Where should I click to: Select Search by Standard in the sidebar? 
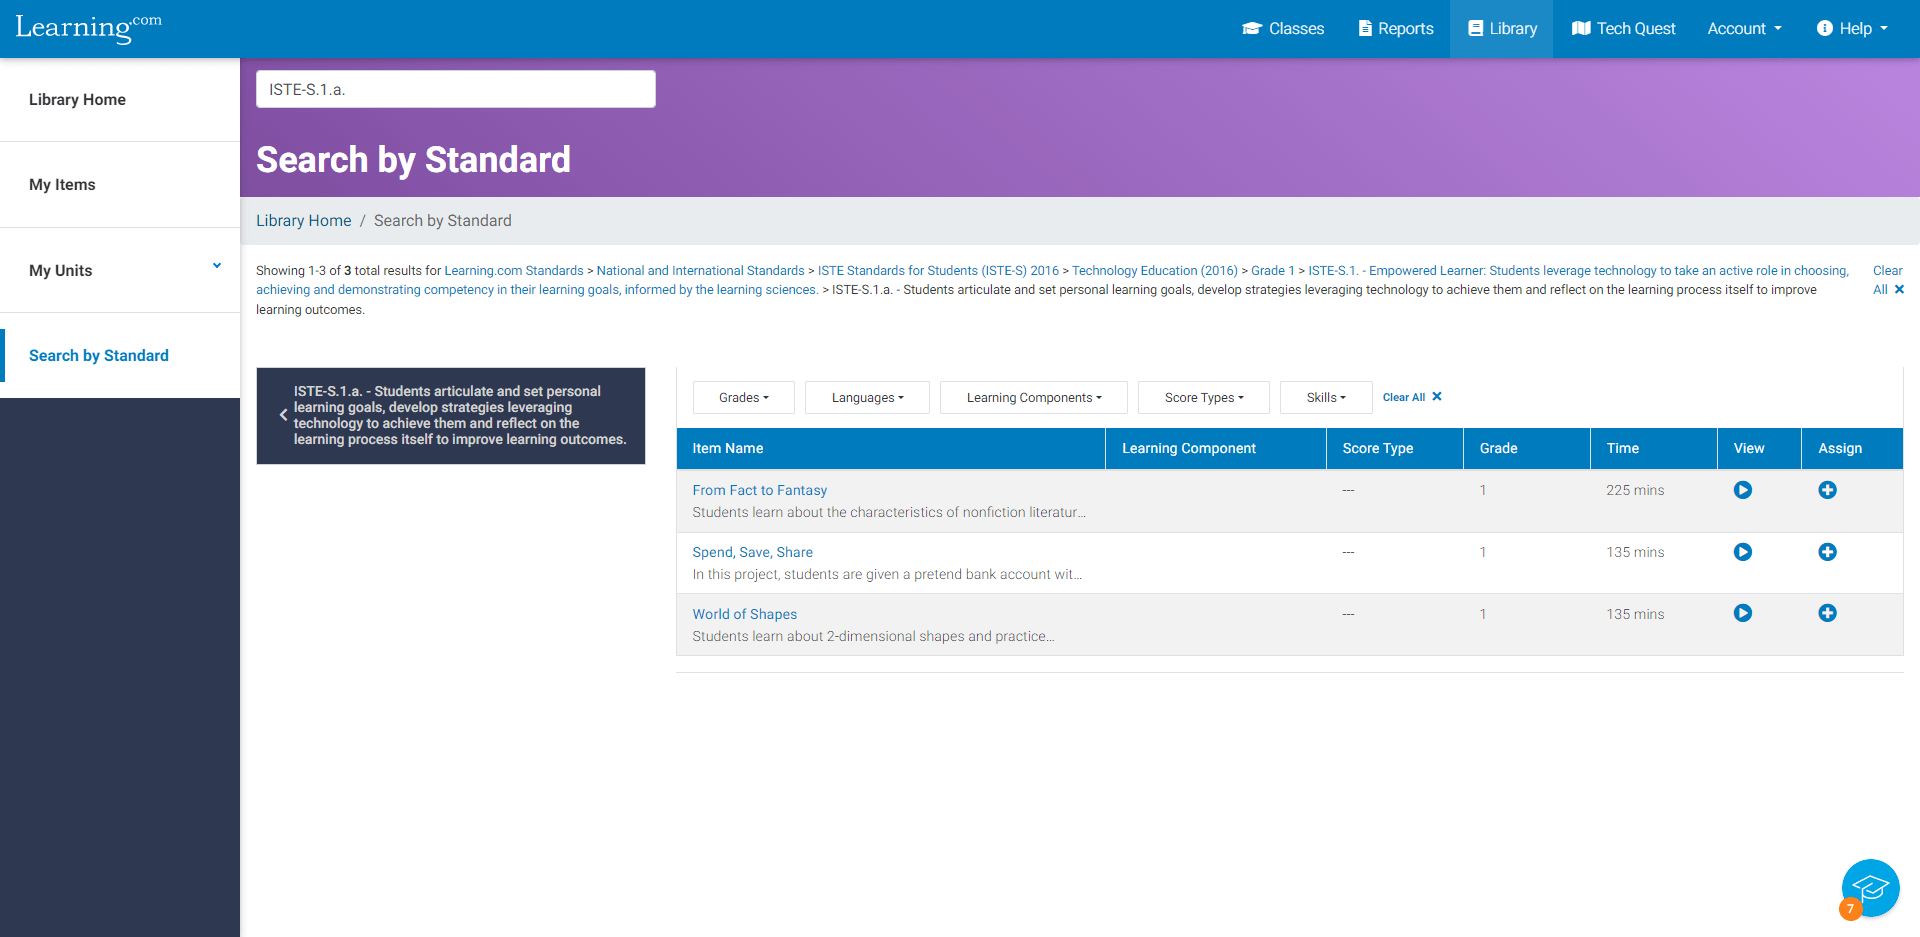click(98, 355)
